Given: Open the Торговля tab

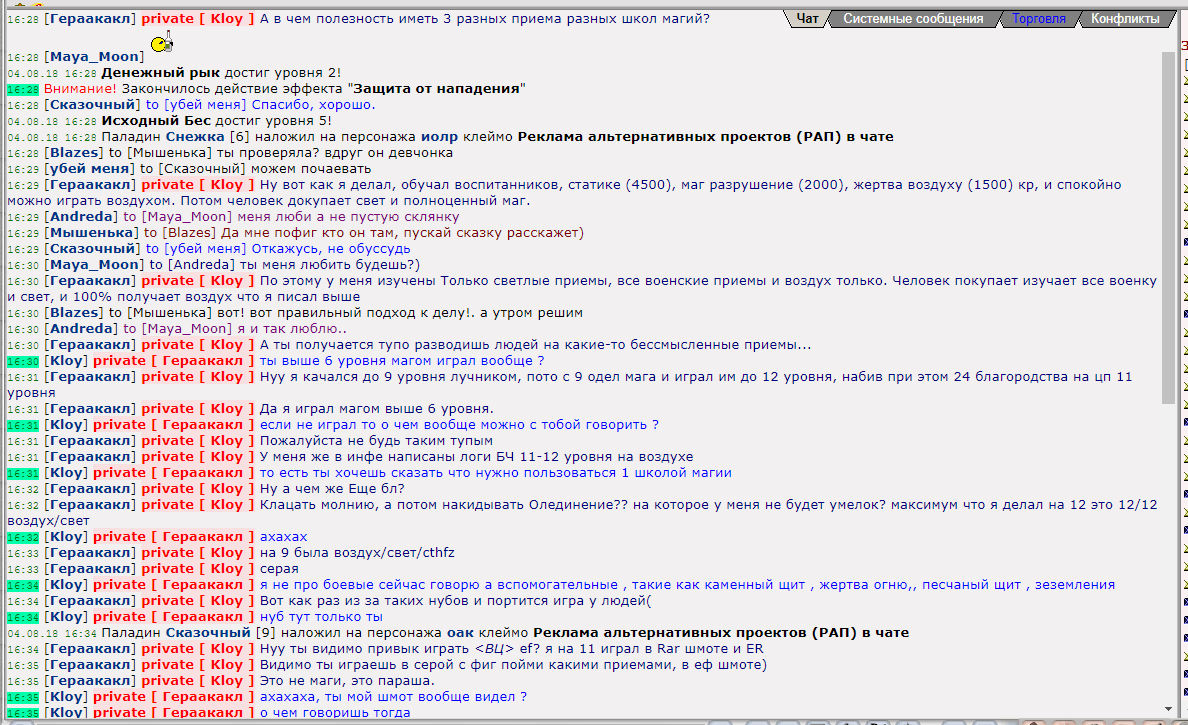Looking at the screenshot, I should tap(1039, 18).
